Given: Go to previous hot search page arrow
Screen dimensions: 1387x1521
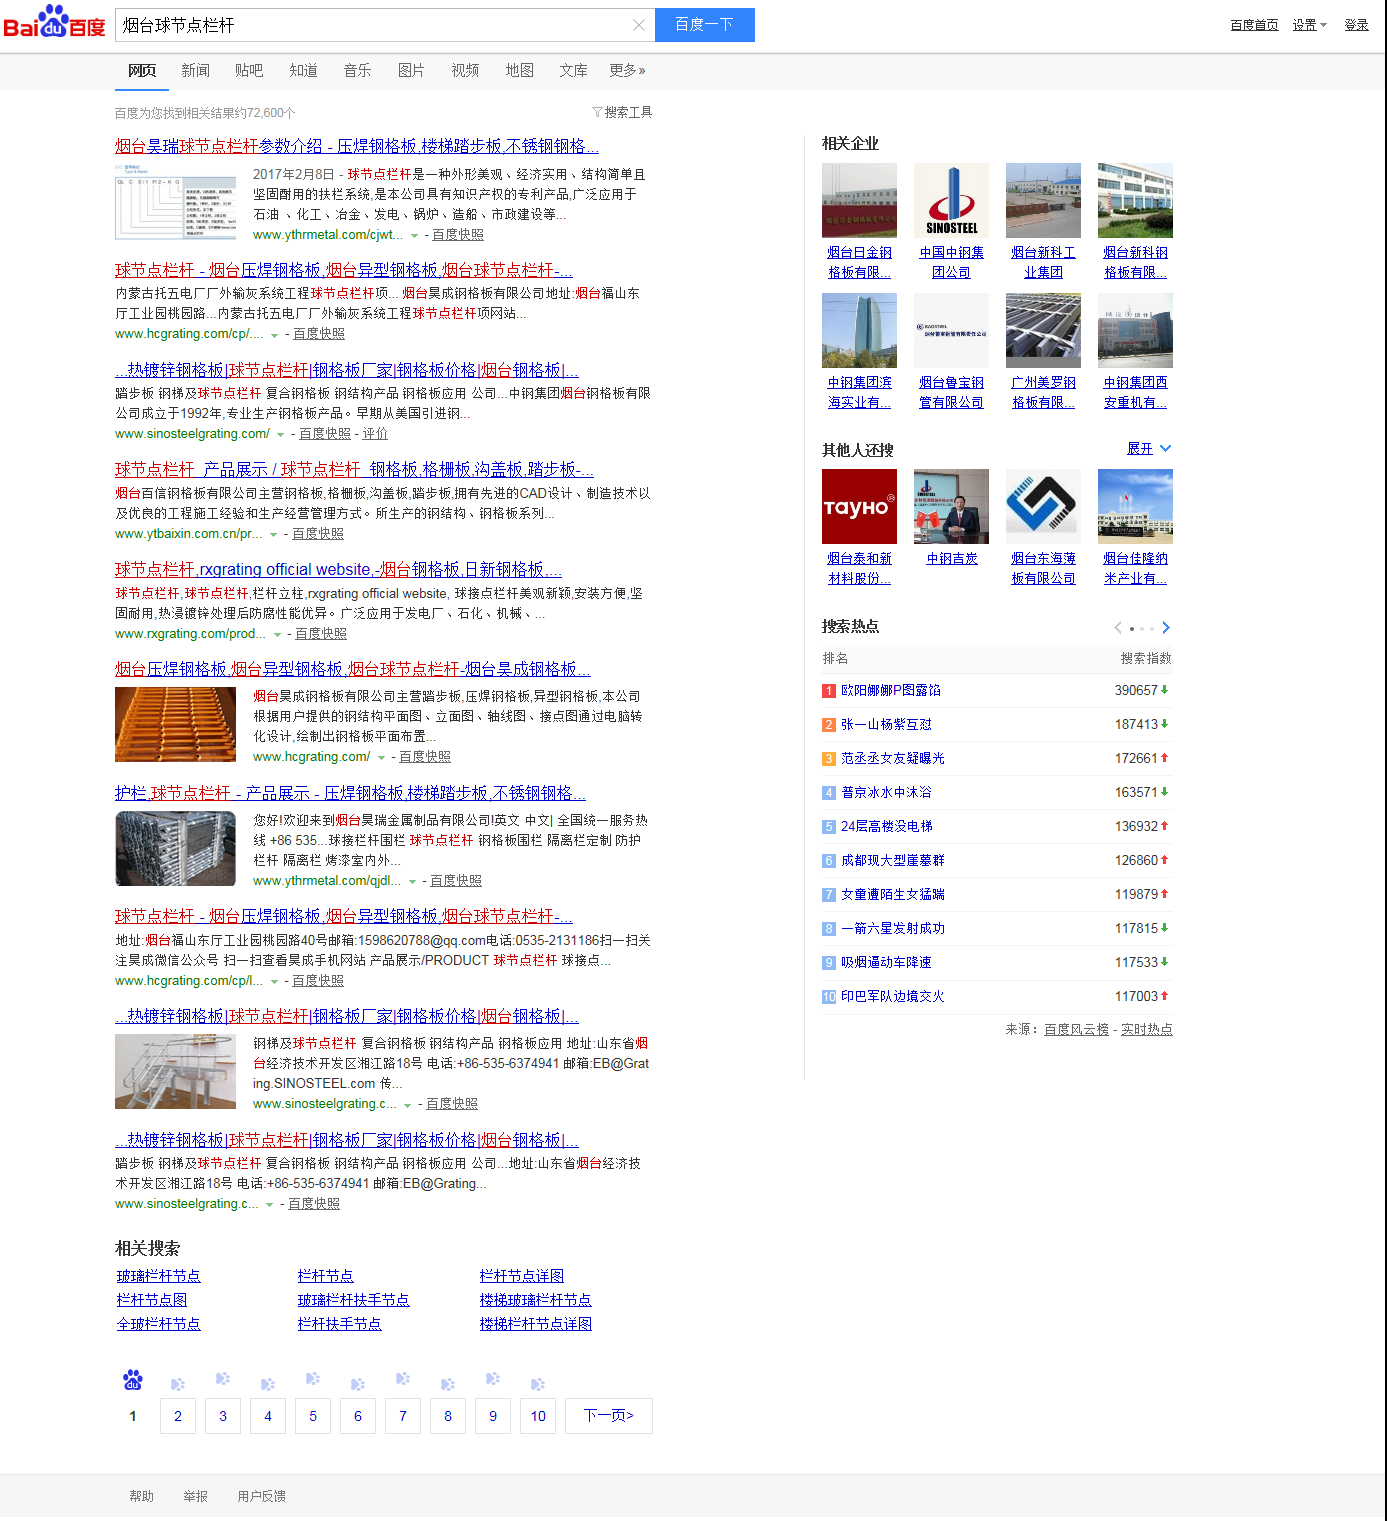Looking at the screenshot, I should (1118, 628).
